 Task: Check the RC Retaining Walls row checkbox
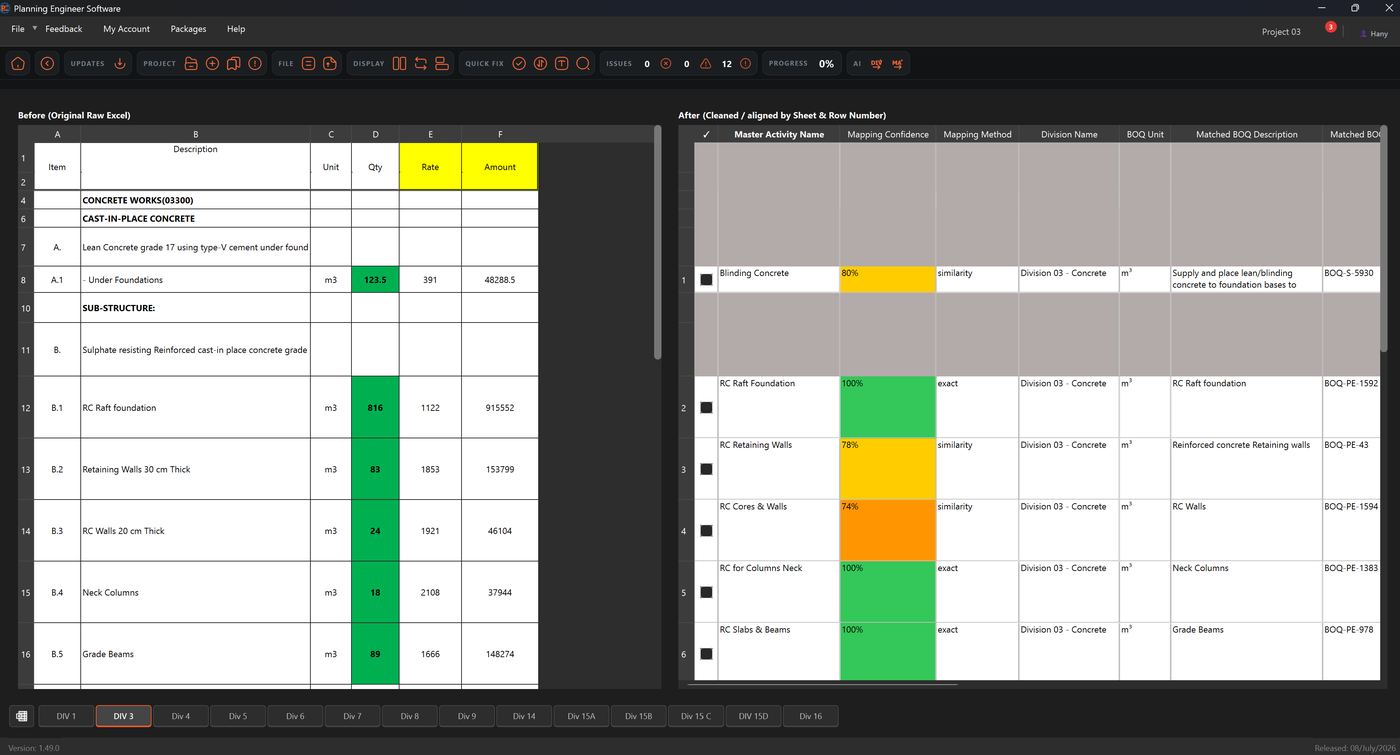point(706,469)
